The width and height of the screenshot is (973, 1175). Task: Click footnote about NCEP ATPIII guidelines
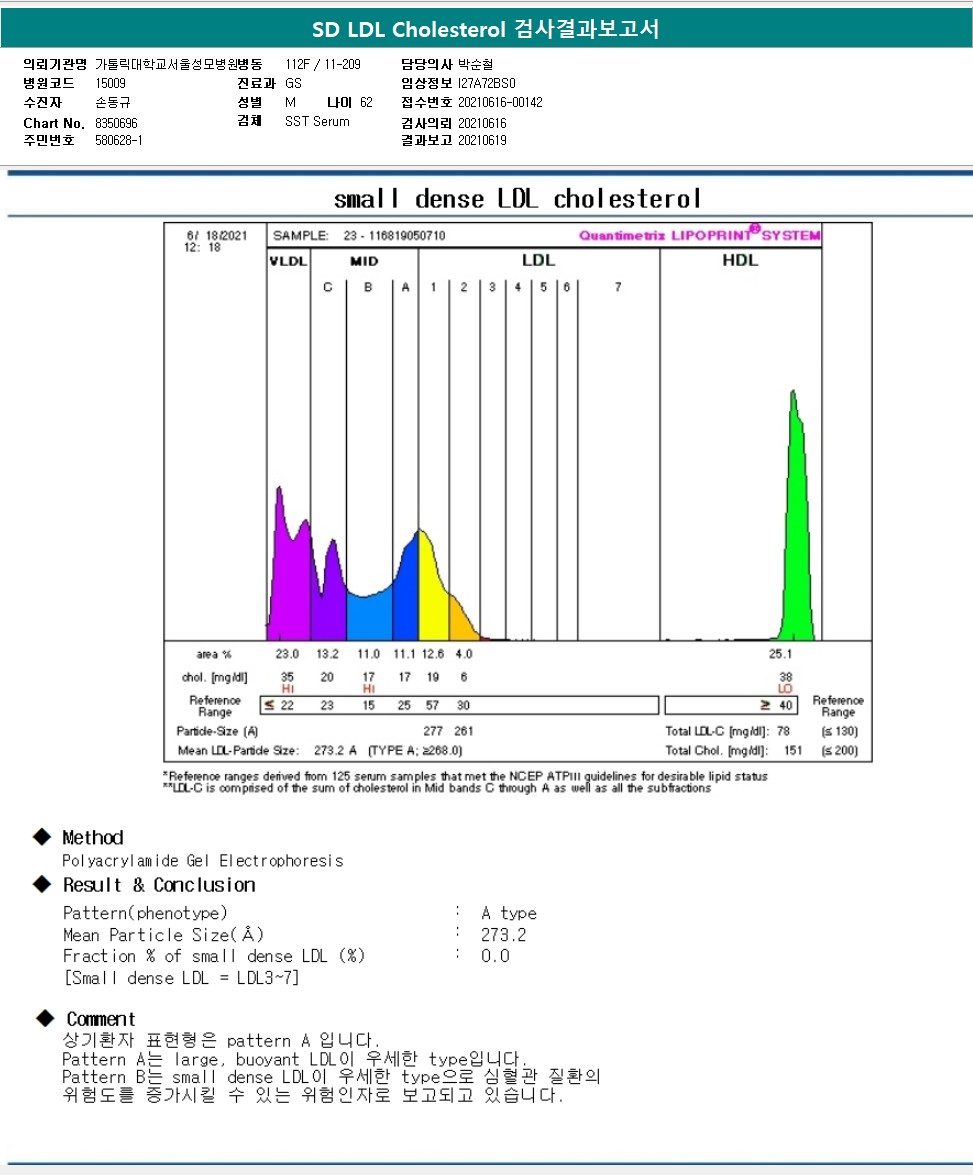pos(466,776)
